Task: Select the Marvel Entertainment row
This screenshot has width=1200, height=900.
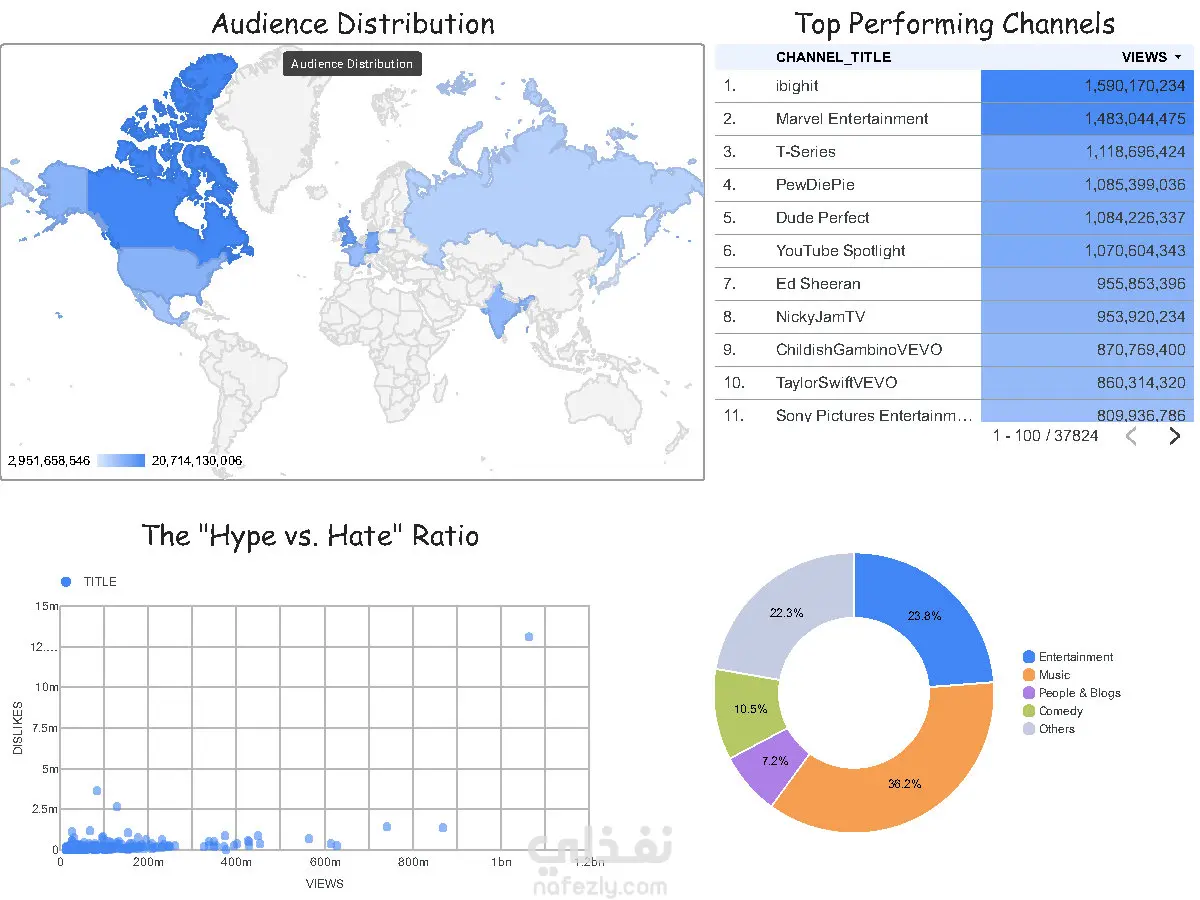Action: coord(955,119)
